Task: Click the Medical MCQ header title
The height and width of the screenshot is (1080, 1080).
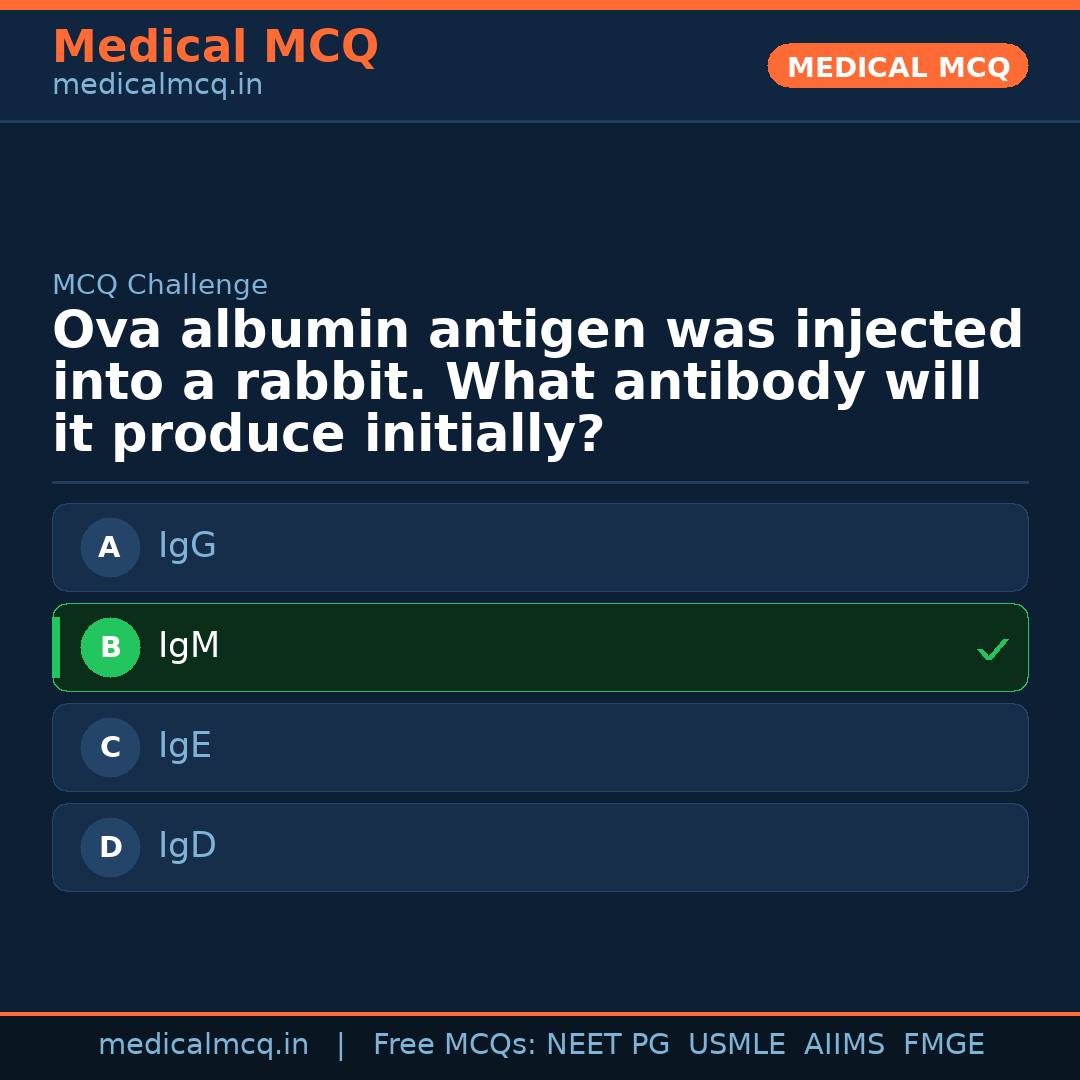Action: [215, 47]
